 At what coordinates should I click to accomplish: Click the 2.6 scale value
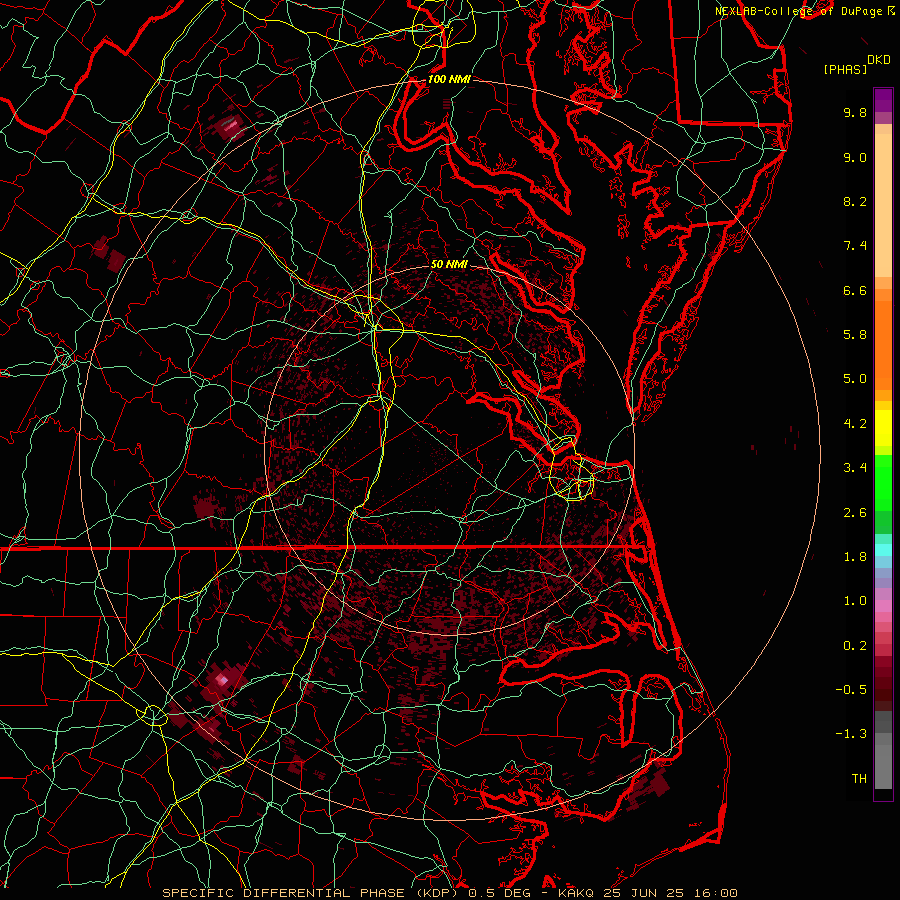855,513
